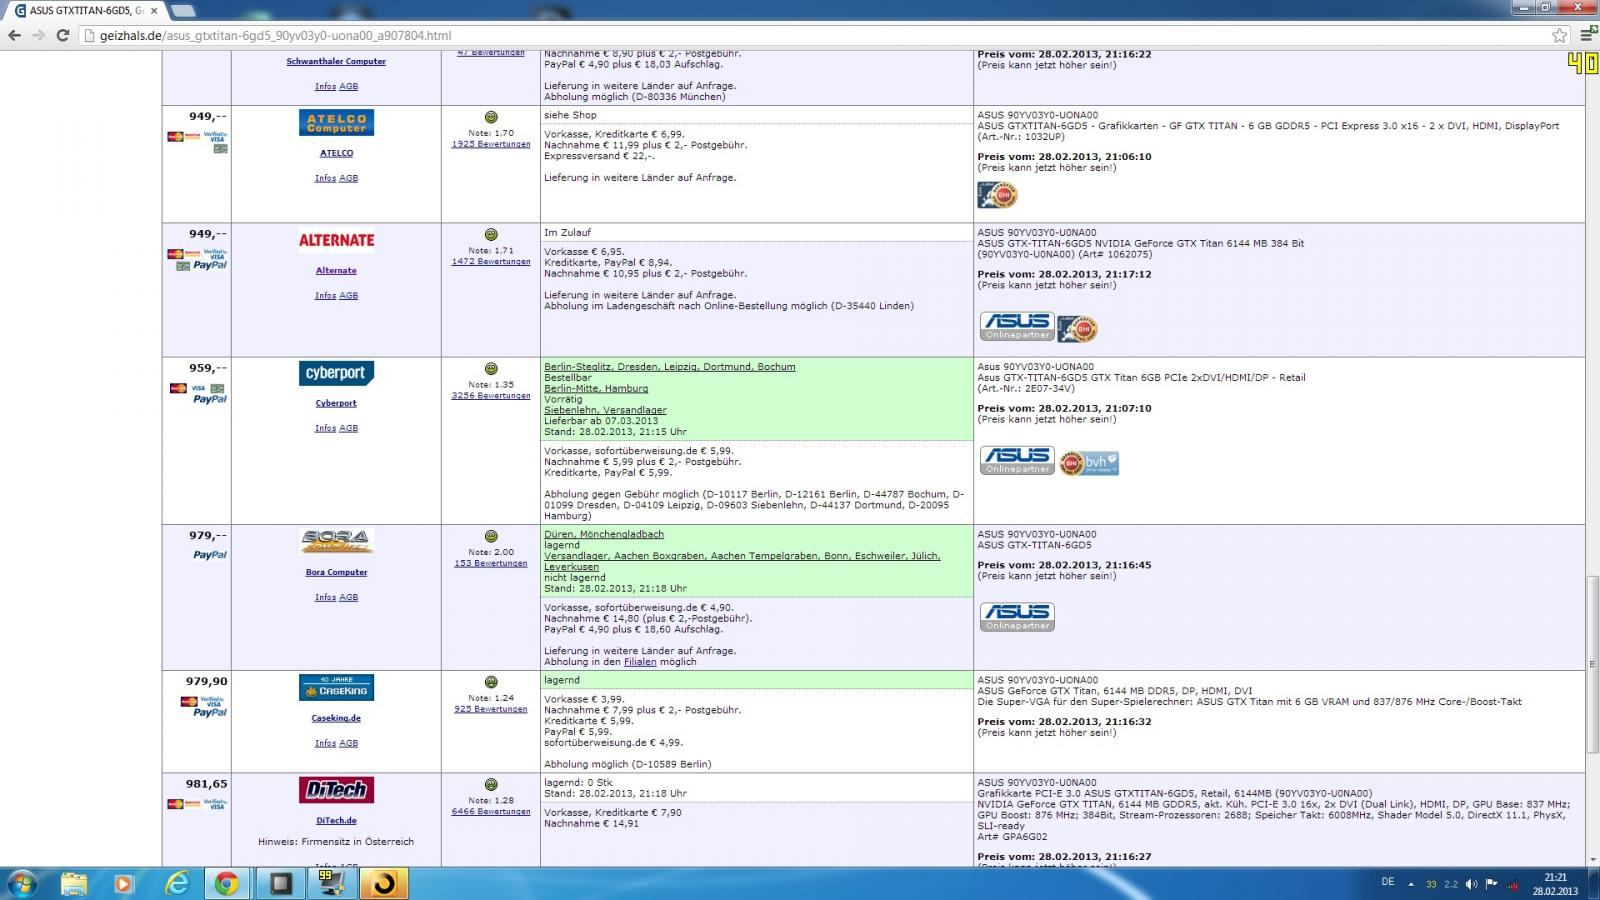Open AGB link under Bora Computer
This screenshot has height=900, width=1600.
click(348, 598)
